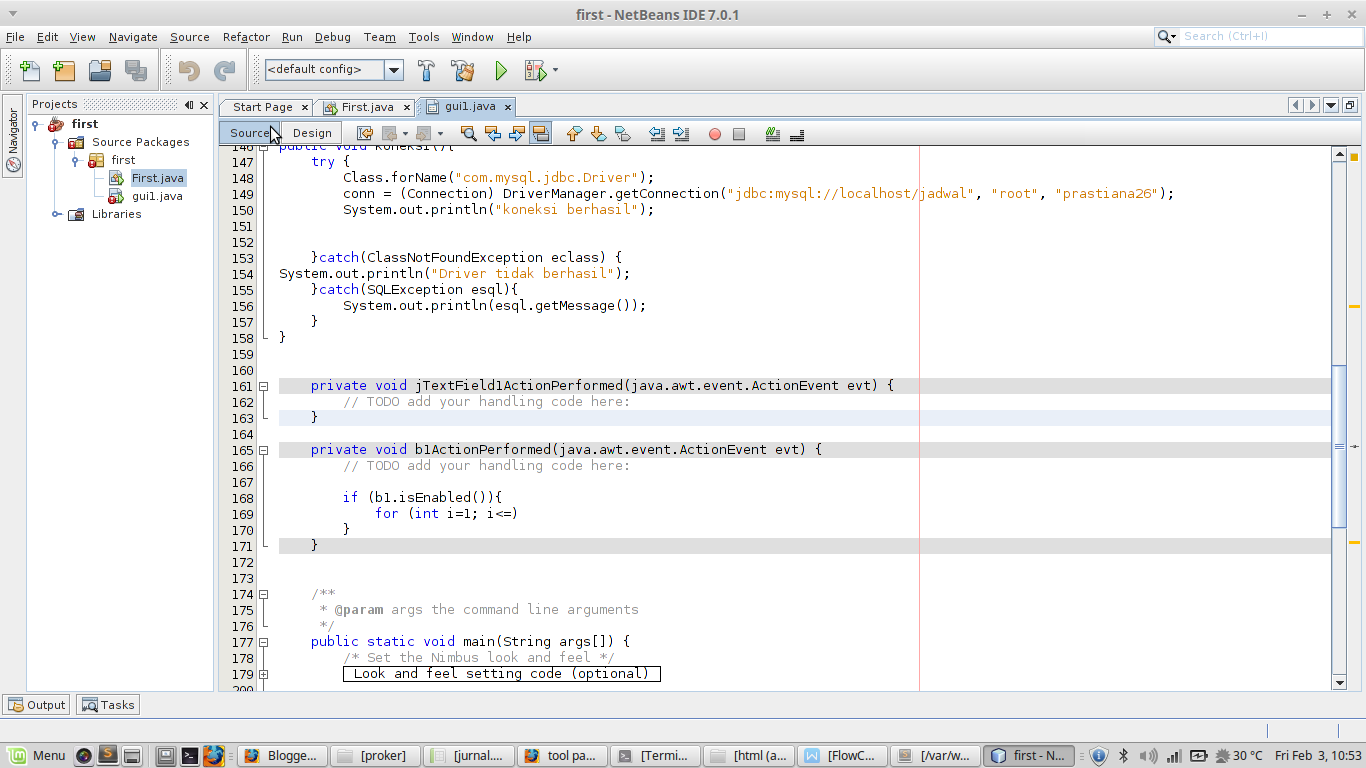Collapse fold at b1ActionPerformed method

tap(264, 450)
